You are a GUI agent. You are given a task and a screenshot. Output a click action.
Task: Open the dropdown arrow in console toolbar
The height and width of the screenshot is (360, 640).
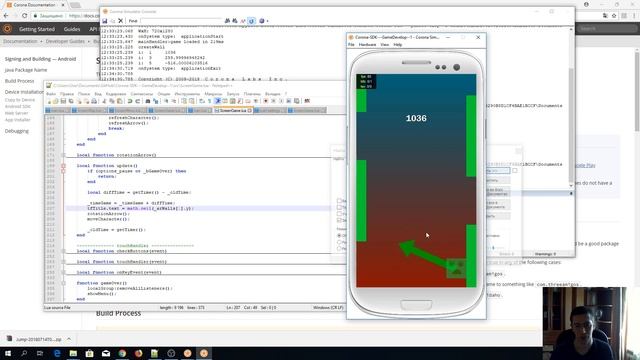pyautogui.click(x=267, y=21)
